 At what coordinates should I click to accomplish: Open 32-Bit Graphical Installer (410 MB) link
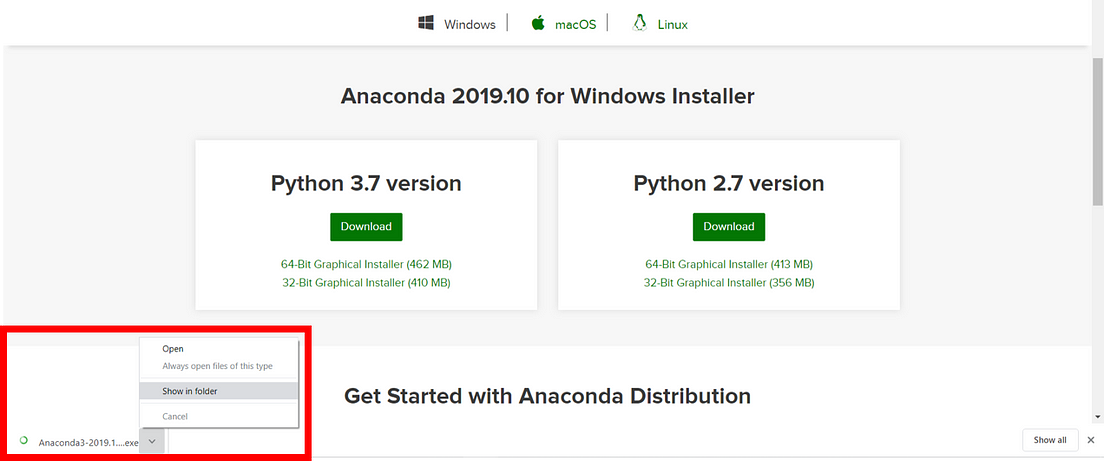pyautogui.click(x=366, y=283)
